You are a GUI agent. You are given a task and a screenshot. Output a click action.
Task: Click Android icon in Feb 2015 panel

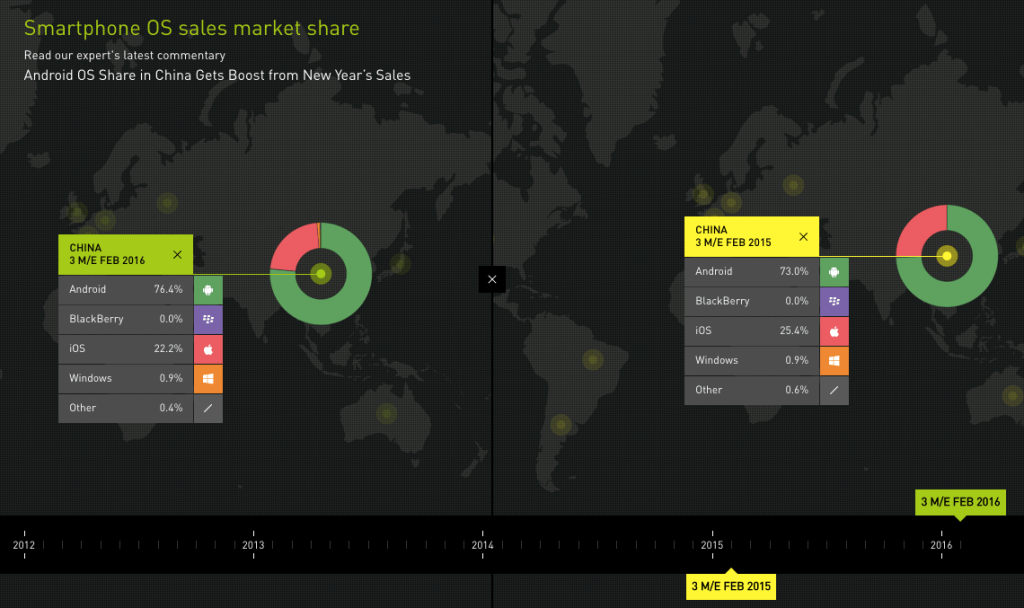834,272
